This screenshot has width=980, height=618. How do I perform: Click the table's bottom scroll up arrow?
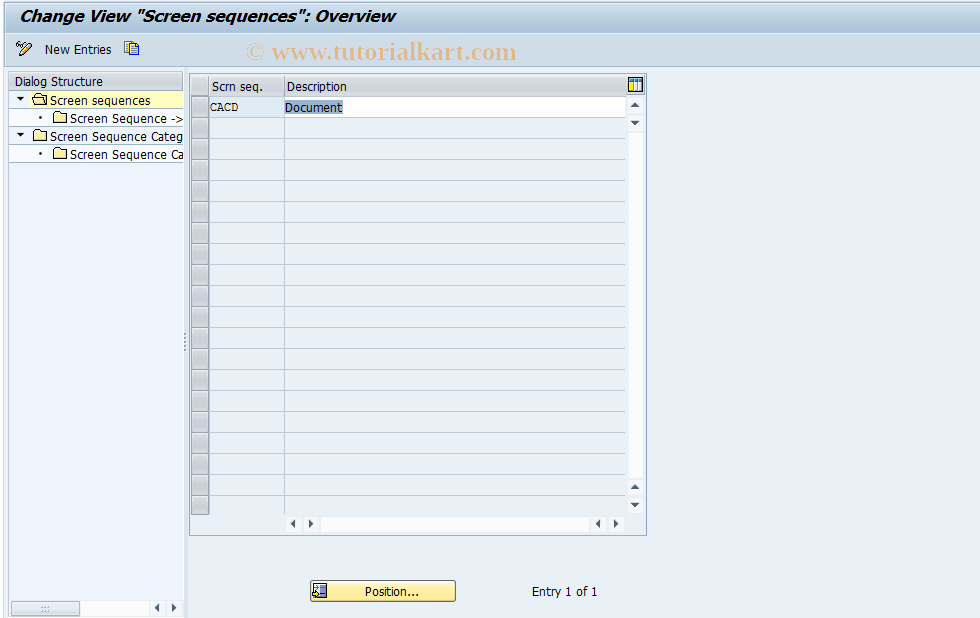[635, 487]
